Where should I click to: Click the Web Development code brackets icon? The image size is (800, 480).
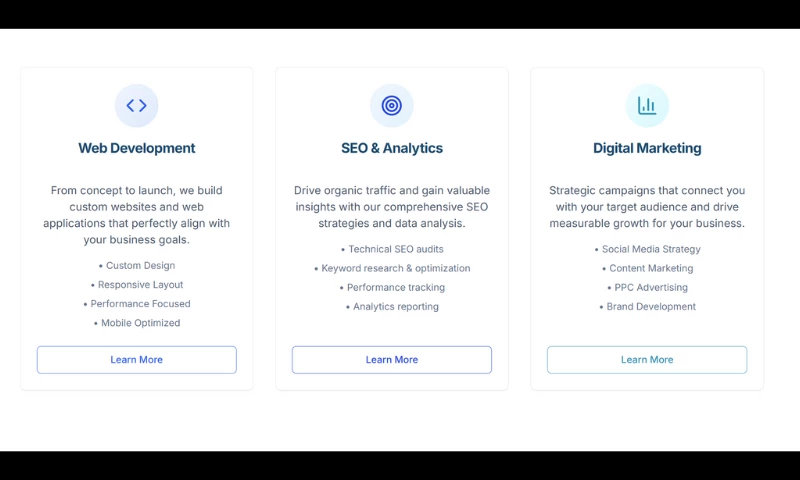pyautogui.click(x=137, y=105)
